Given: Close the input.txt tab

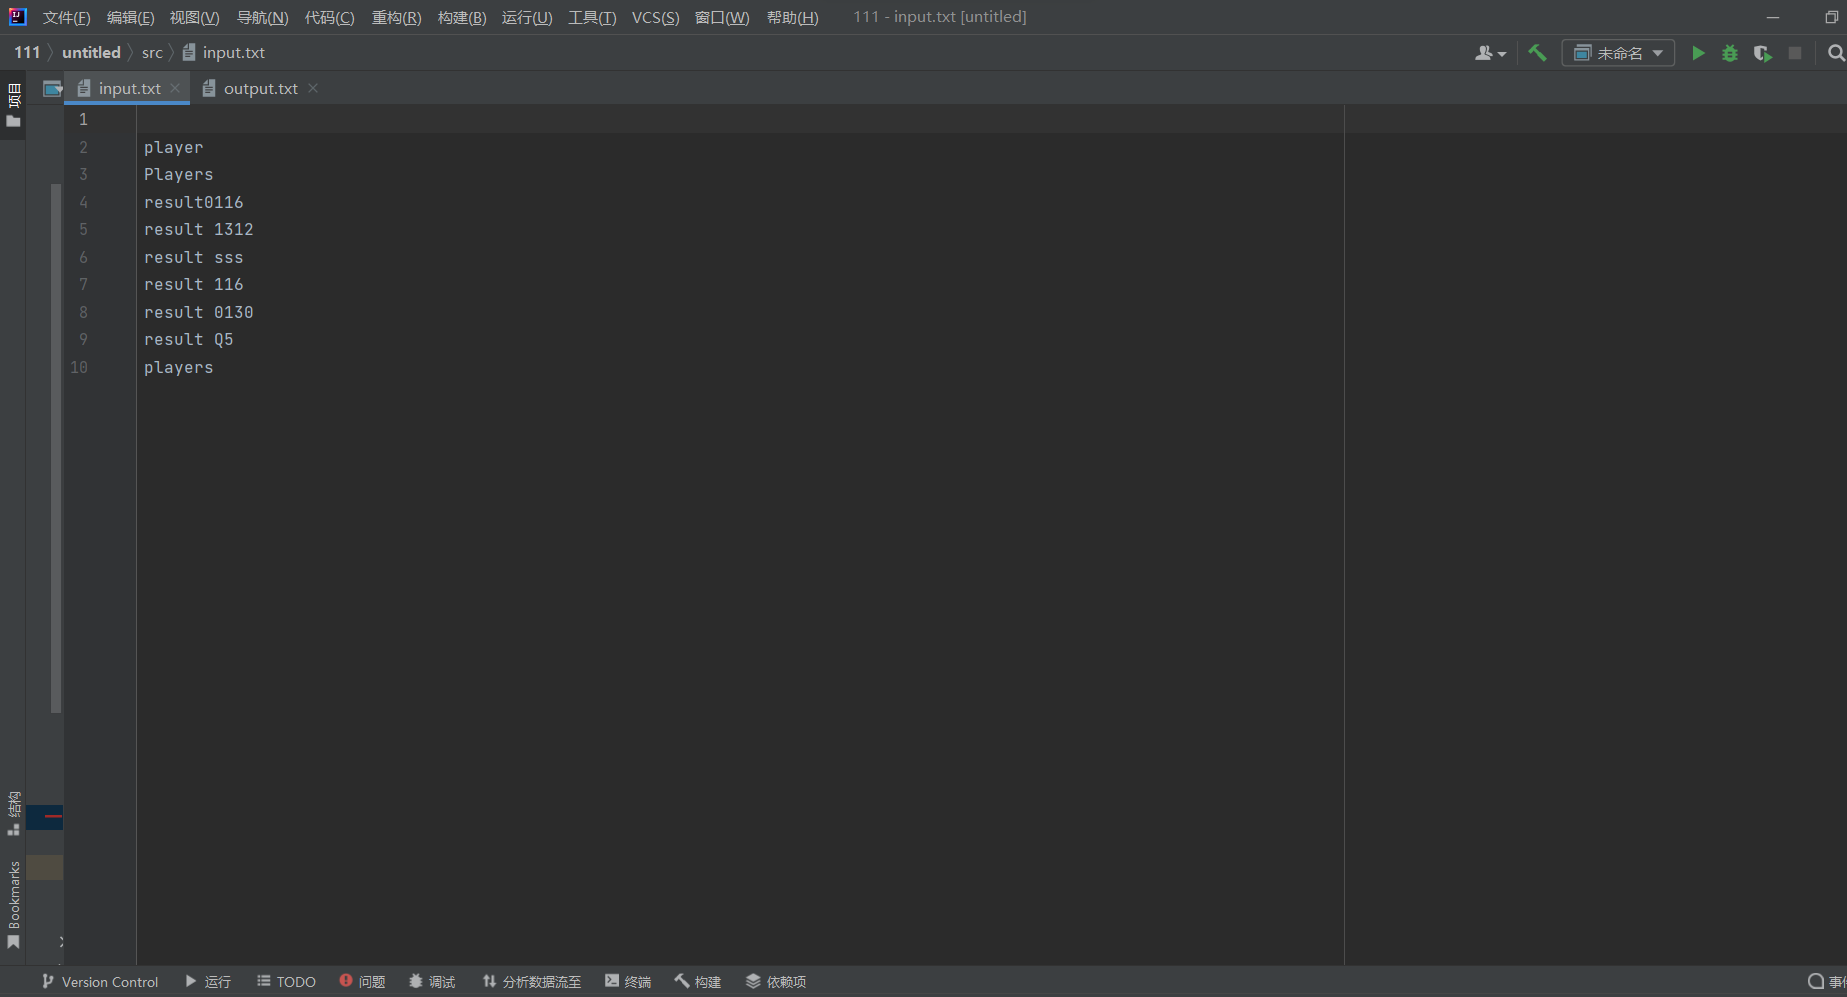Looking at the screenshot, I should [175, 88].
